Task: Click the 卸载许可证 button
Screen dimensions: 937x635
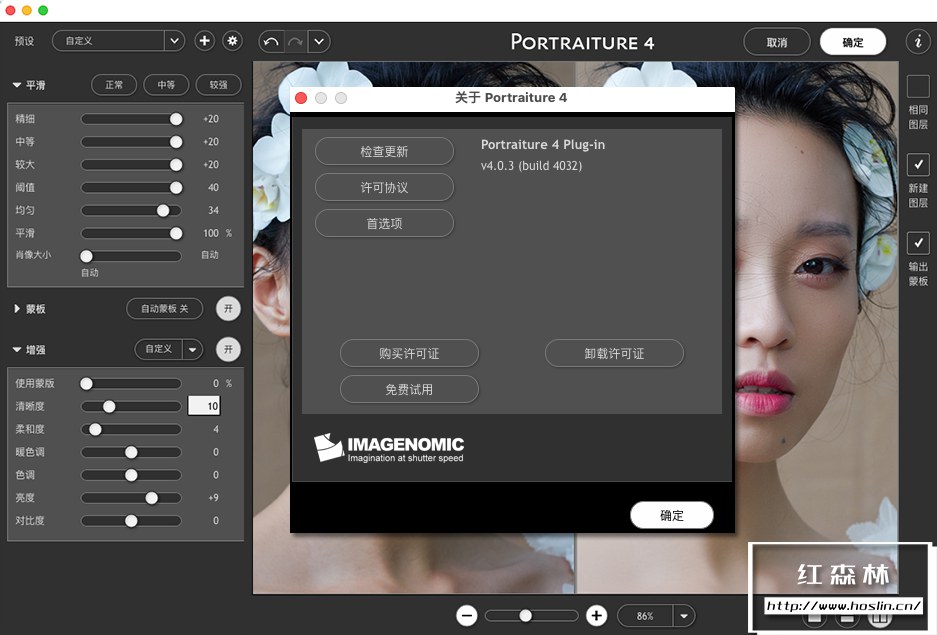Action: (614, 354)
